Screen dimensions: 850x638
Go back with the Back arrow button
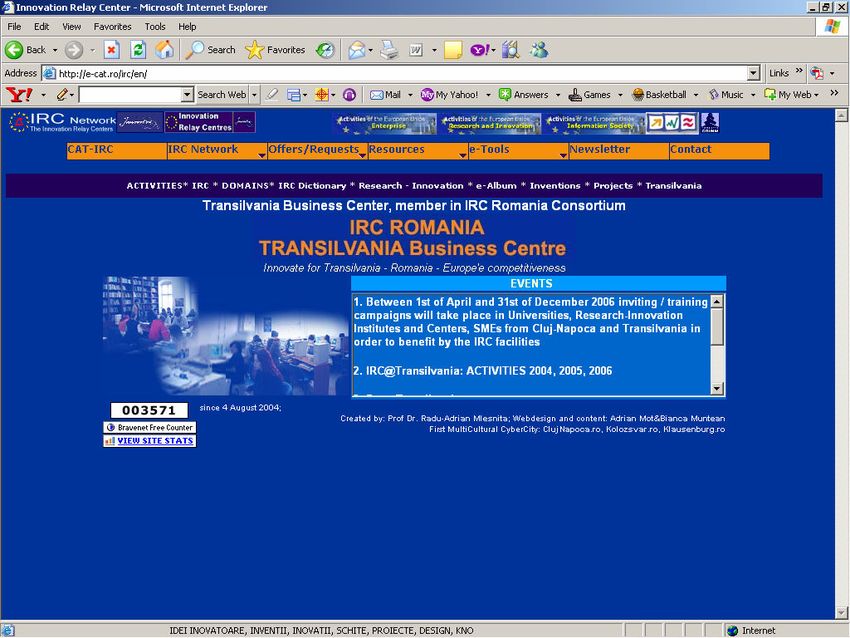click(25, 50)
